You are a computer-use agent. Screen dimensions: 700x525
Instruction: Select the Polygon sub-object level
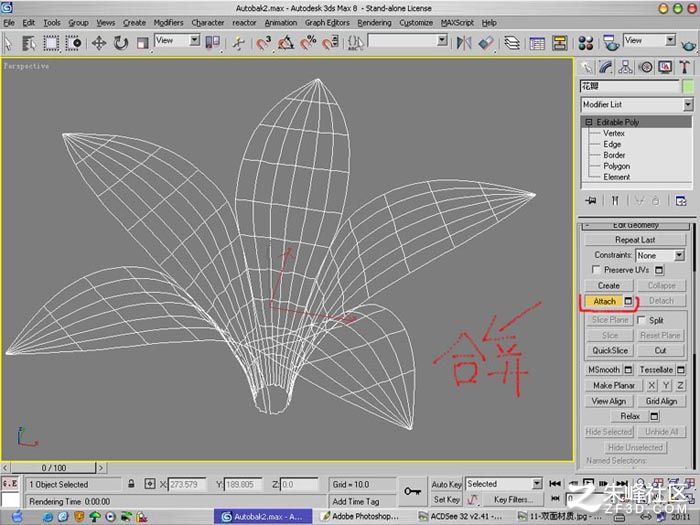(x=617, y=166)
